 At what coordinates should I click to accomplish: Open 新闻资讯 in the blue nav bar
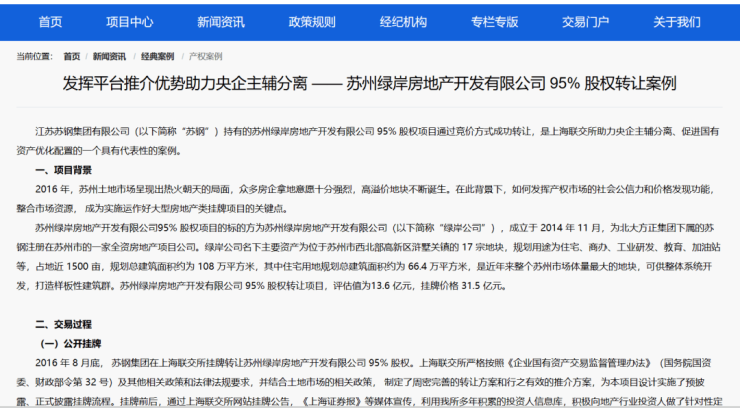(221, 21)
